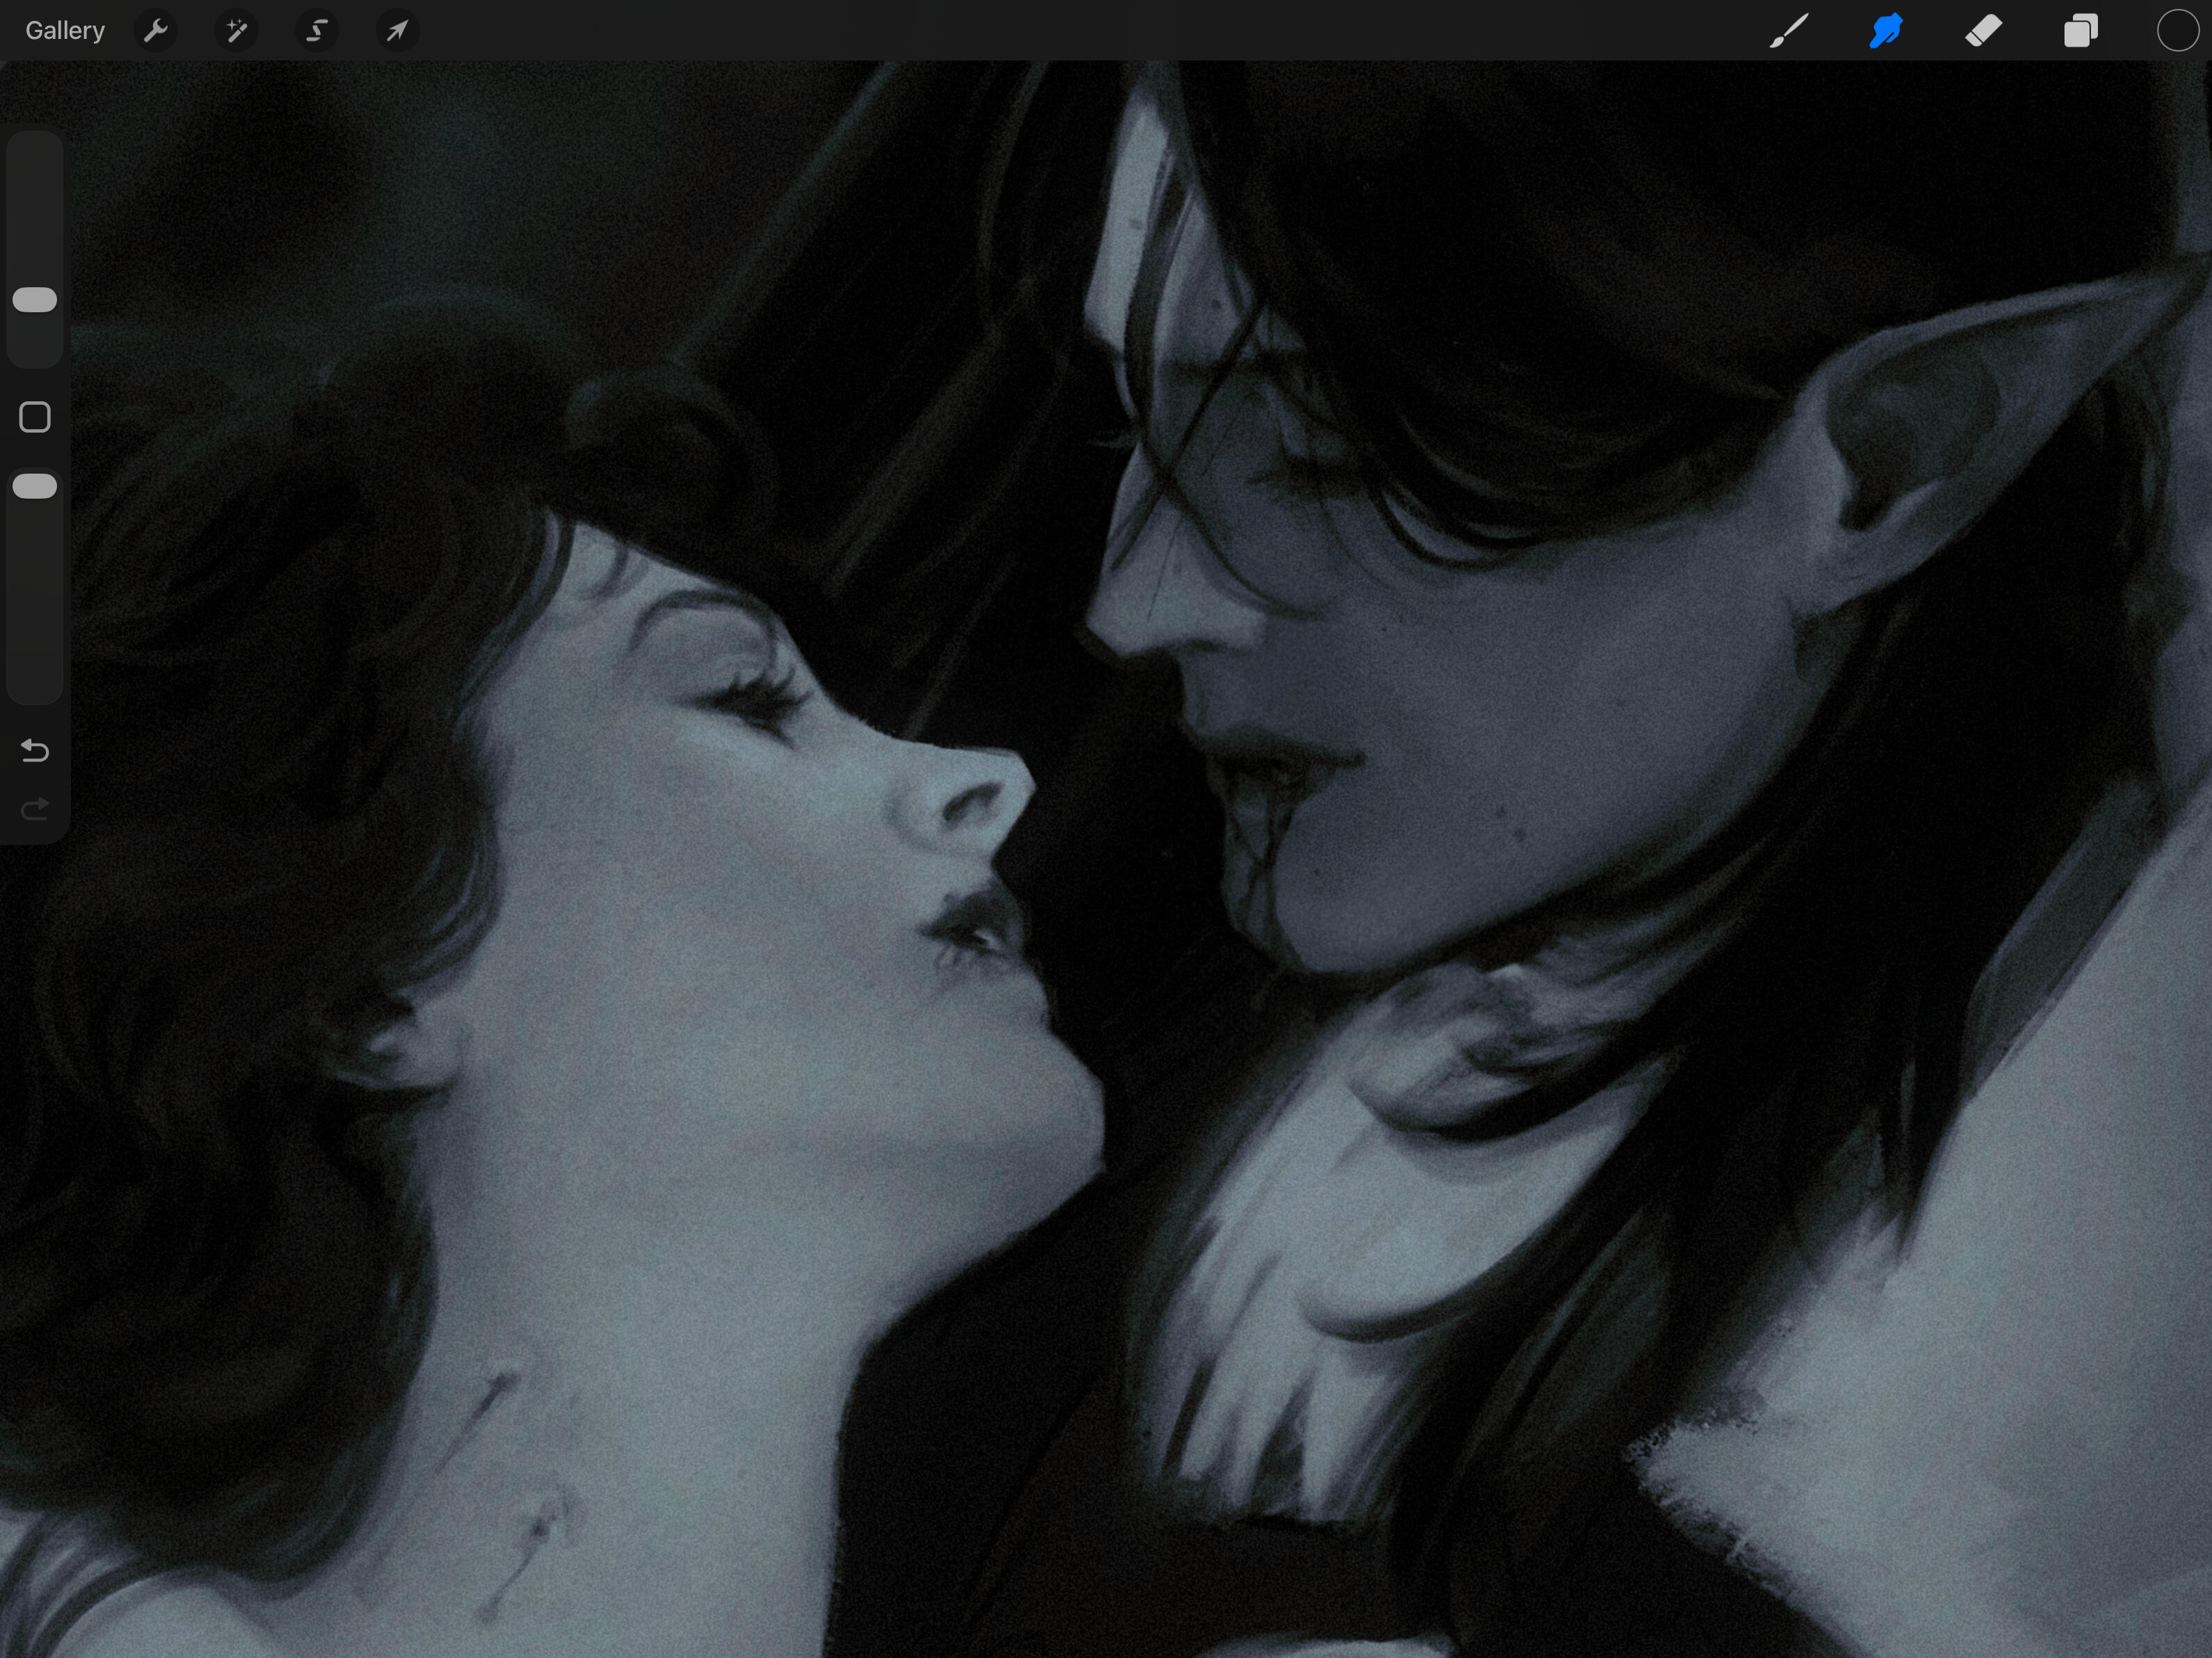Activate the Selection tool
Screen dimensions: 2212x1658
[316, 31]
